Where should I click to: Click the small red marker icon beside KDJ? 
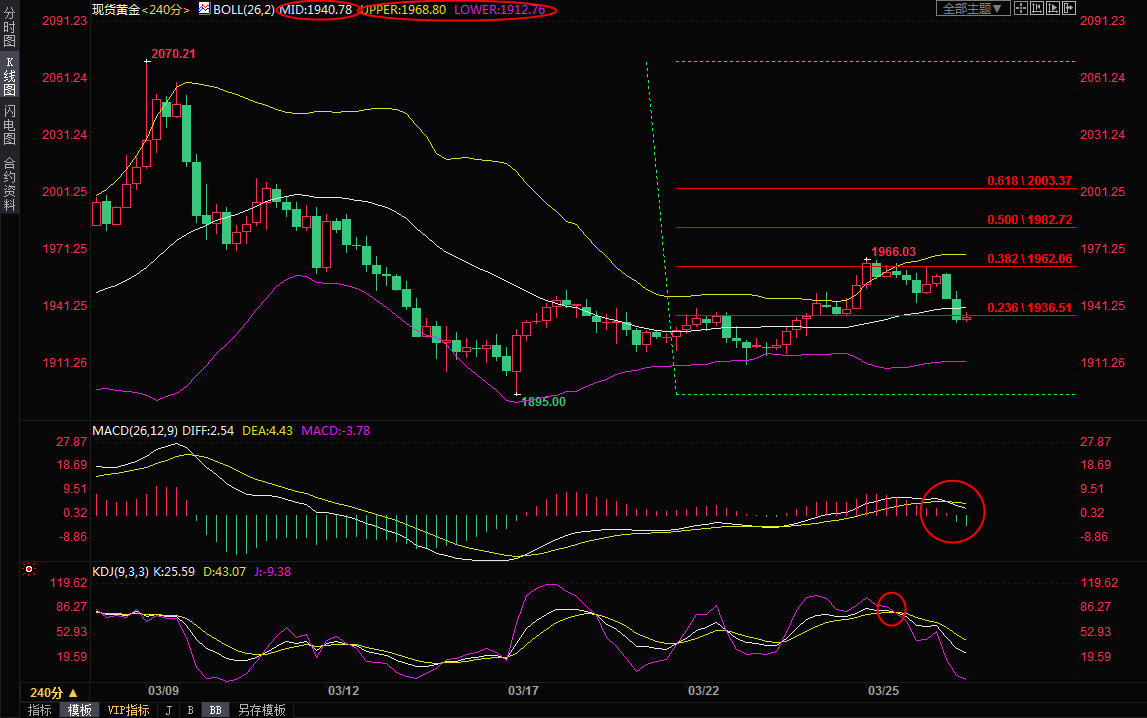[x=29, y=570]
